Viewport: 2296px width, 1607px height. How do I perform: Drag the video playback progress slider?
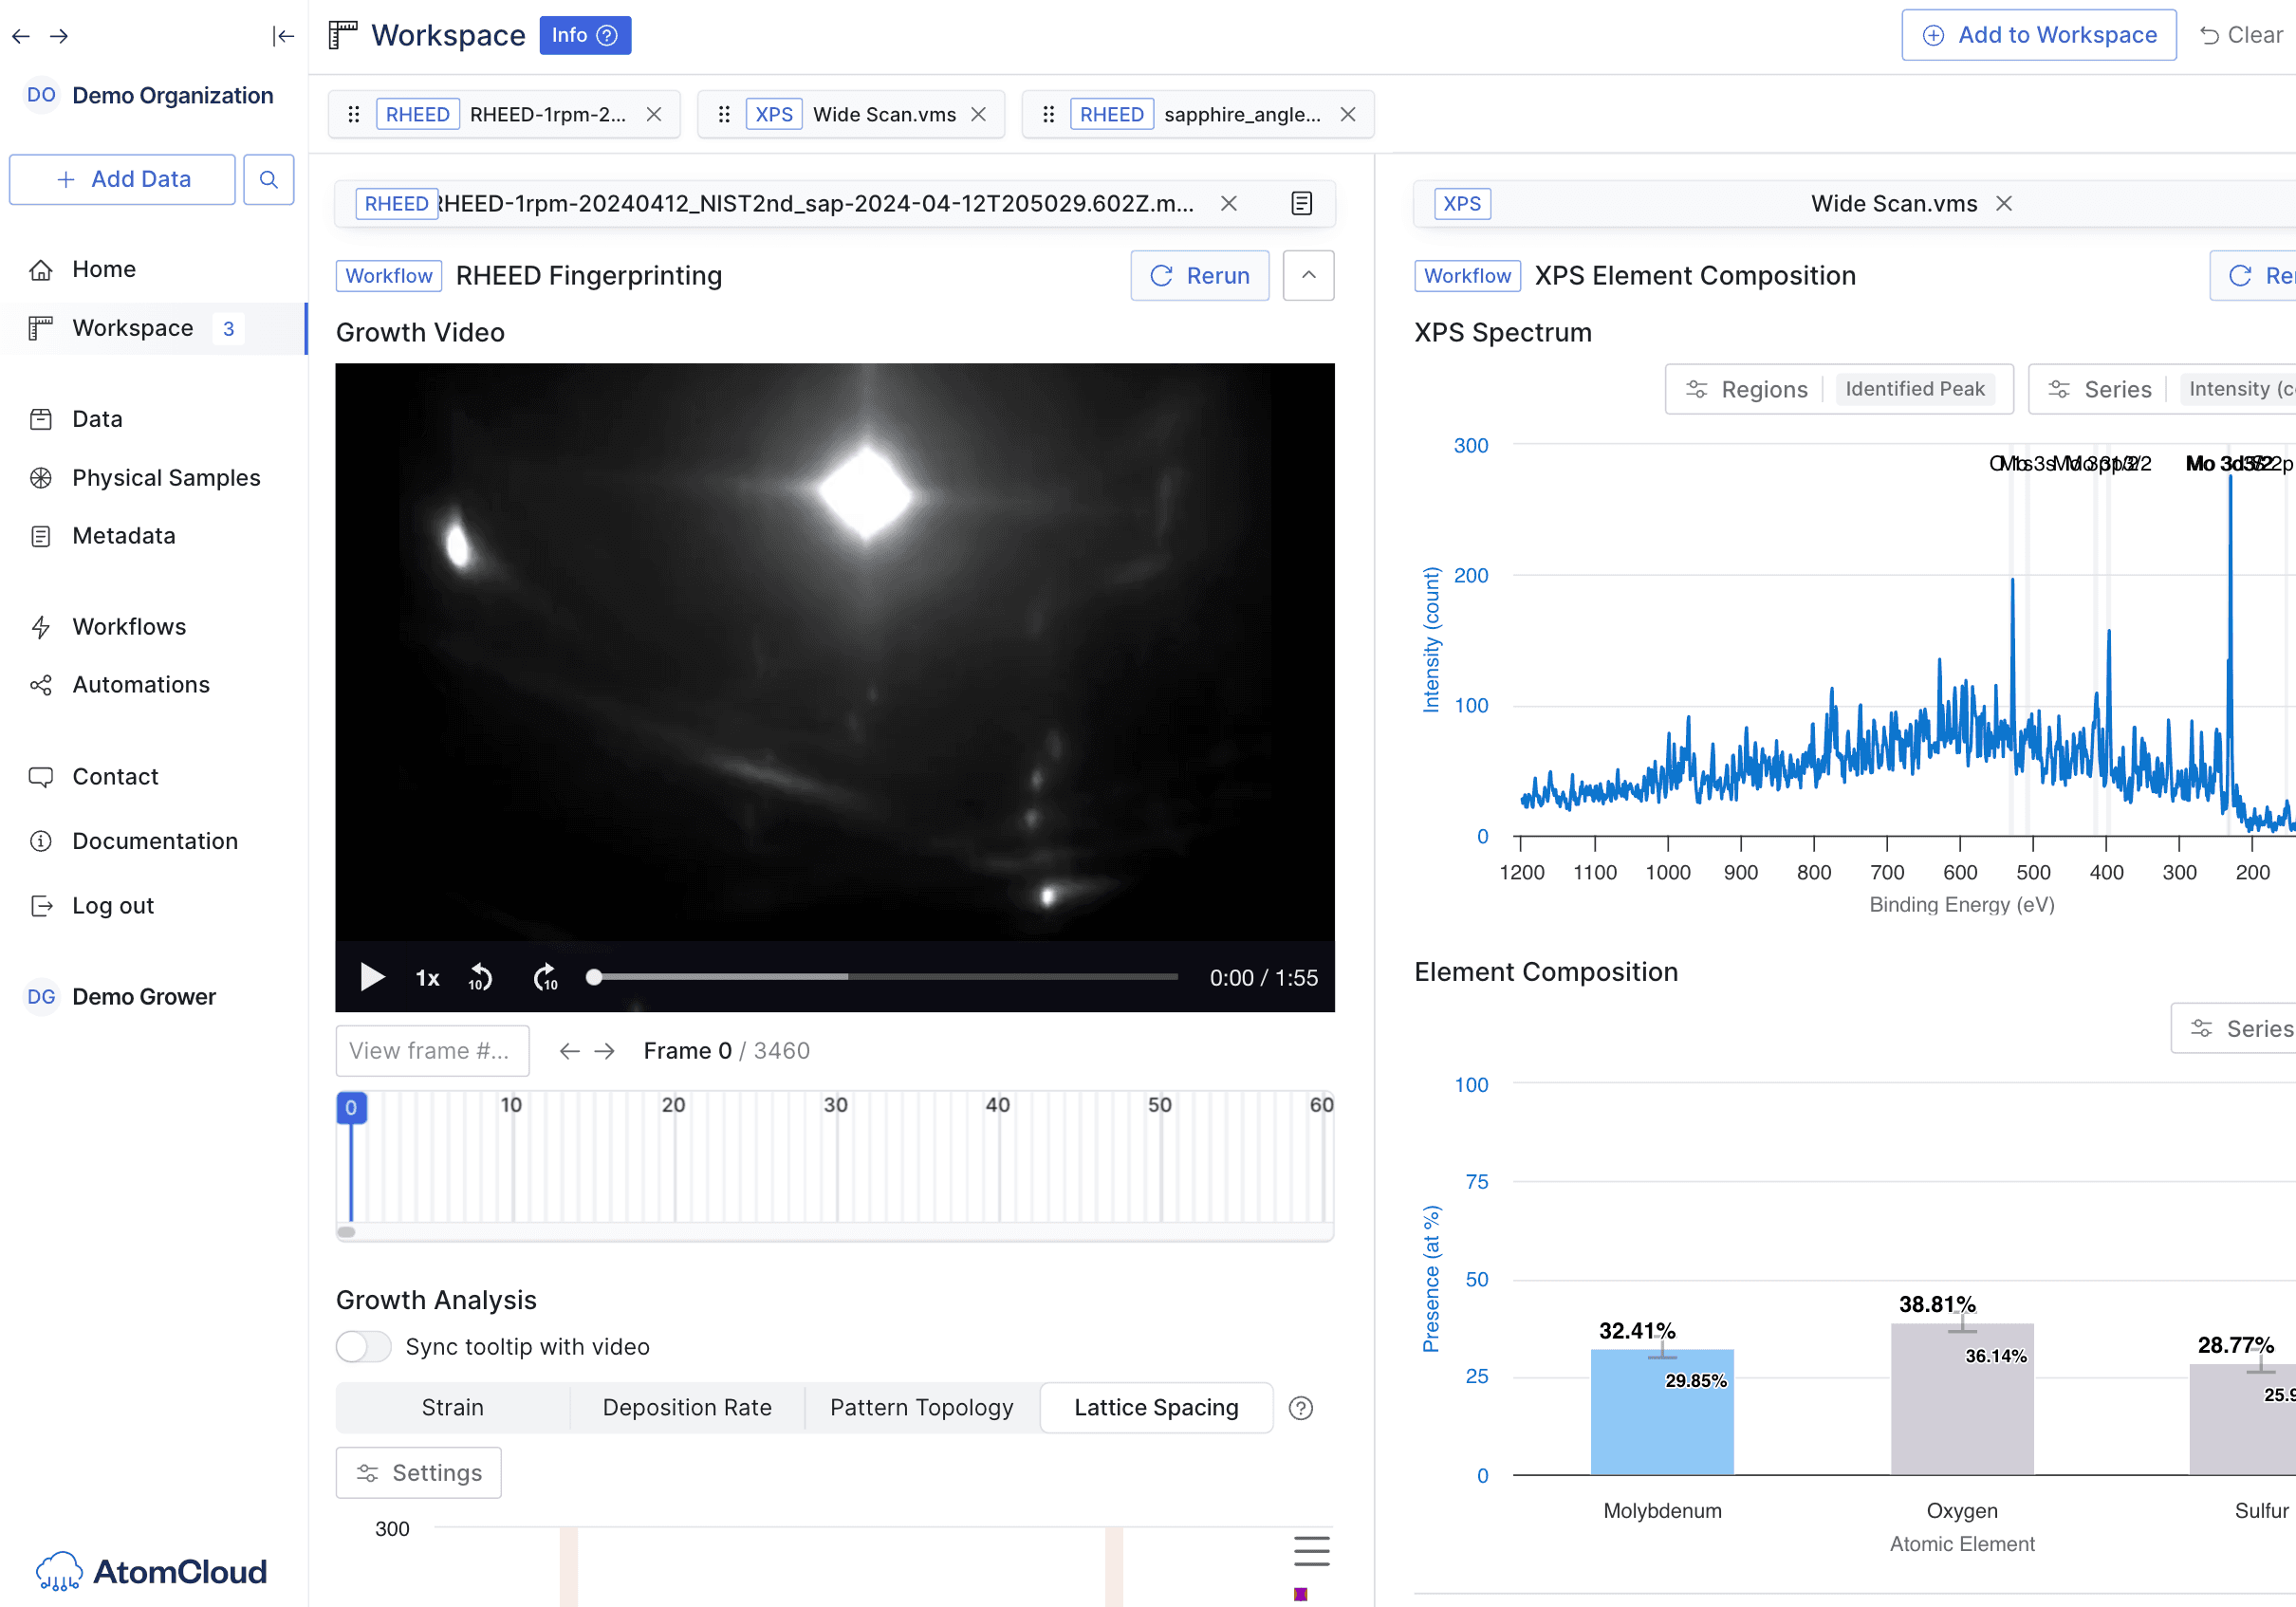click(591, 975)
